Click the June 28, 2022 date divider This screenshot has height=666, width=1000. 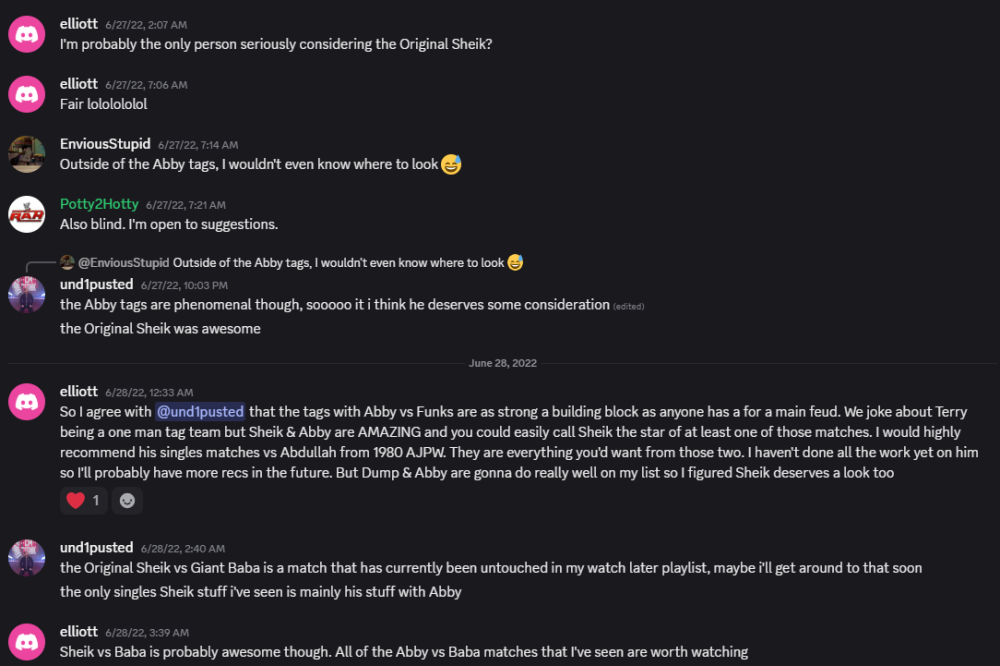tap(500, 362)
